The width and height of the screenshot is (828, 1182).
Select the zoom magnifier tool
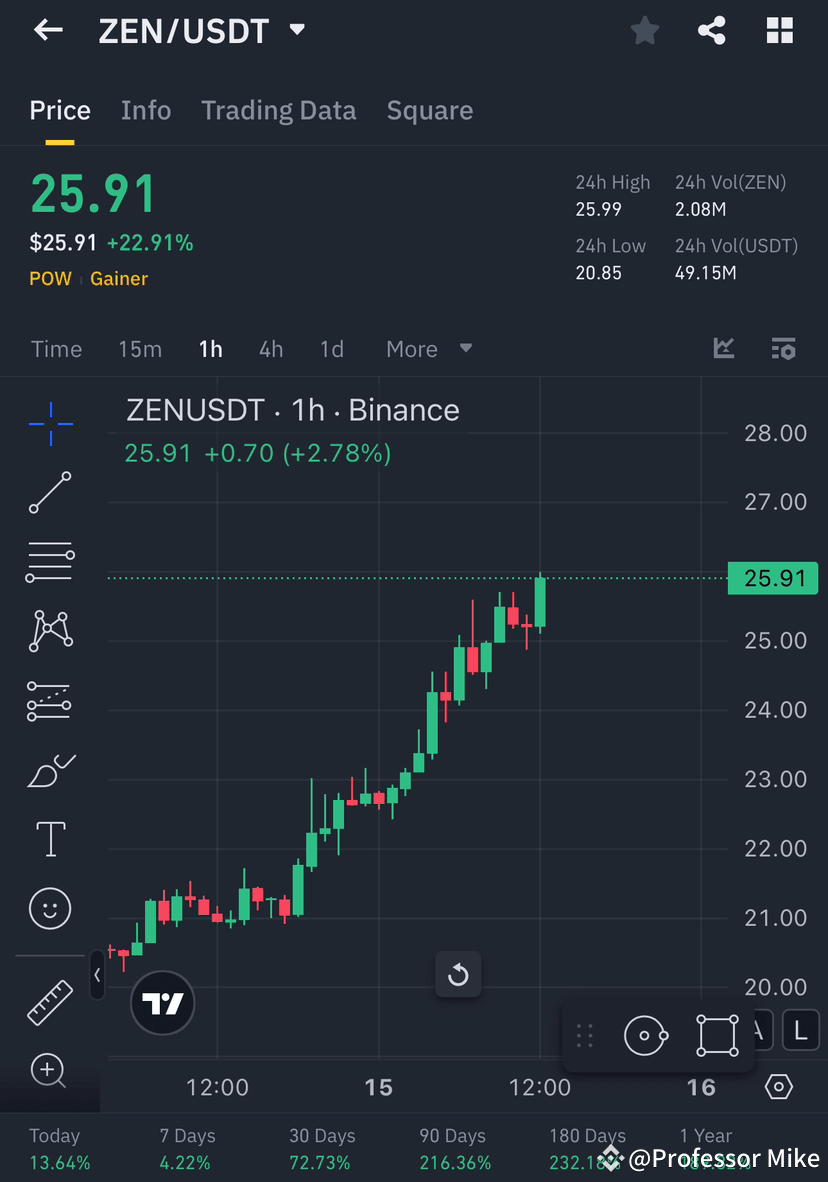[x=50, y=1071]
